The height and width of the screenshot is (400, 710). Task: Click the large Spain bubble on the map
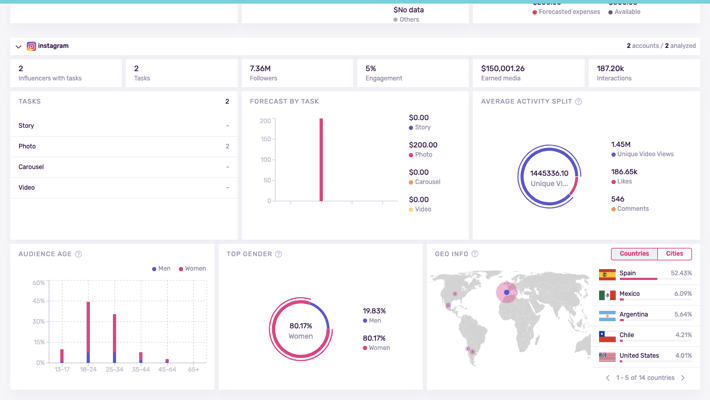click(507, 292)
